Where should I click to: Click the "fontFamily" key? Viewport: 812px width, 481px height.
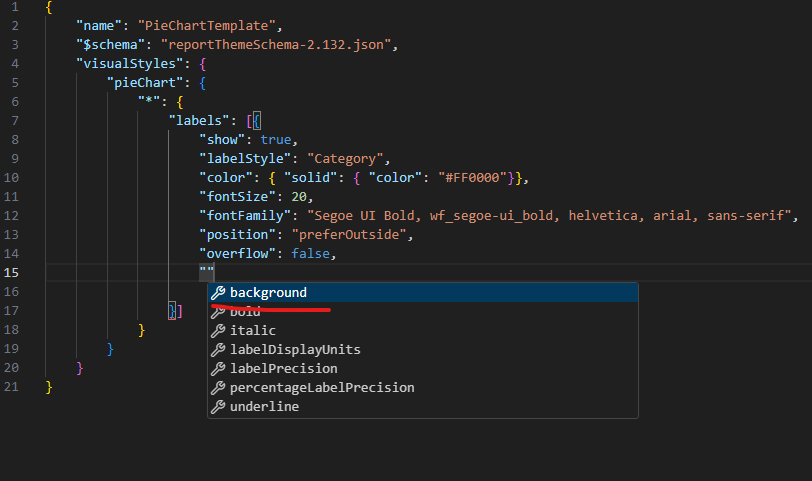pos(245,216)
